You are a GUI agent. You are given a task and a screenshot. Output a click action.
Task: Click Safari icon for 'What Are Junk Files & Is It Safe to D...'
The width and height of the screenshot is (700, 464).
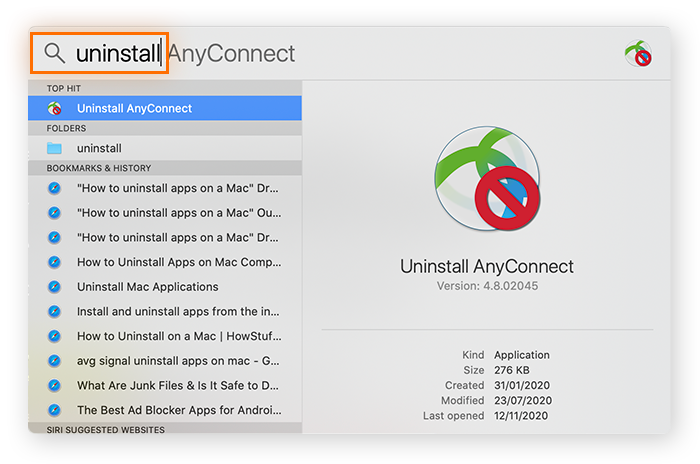[x=54, y=385]
